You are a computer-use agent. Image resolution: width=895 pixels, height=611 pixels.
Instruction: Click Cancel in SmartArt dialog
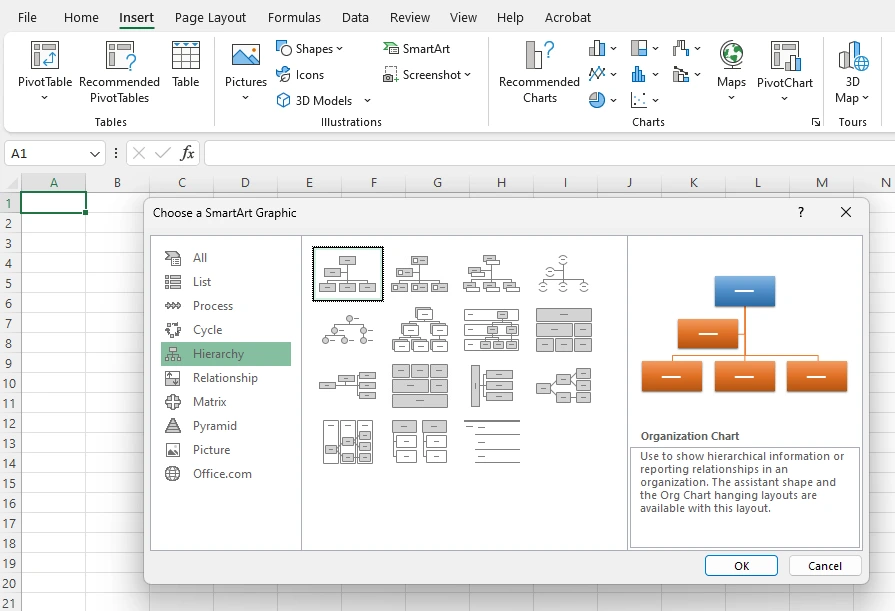click(x=825, y=565)
